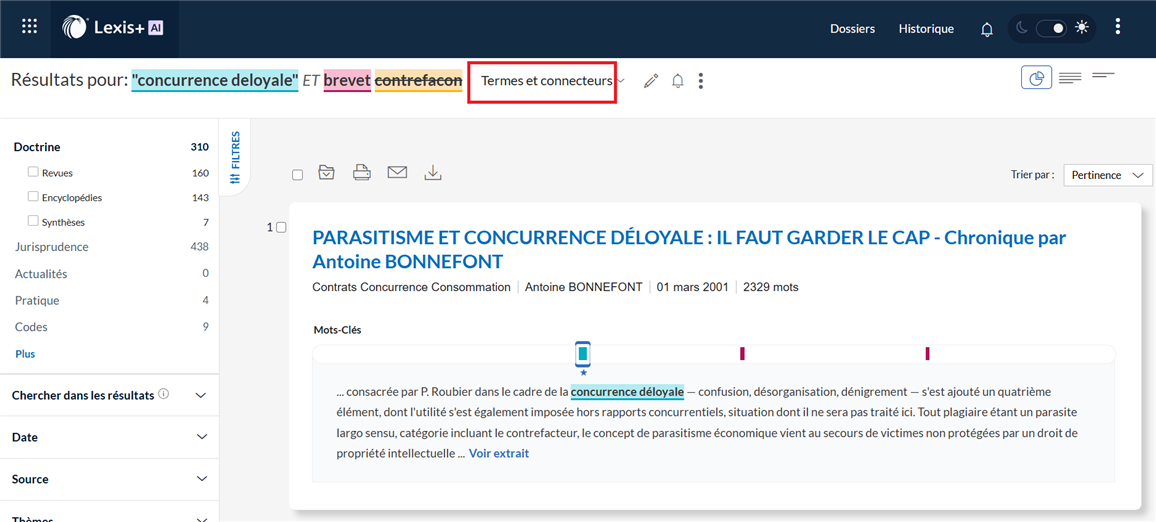
Task: Click the notifications bell in header
Action: pos(986,29)
